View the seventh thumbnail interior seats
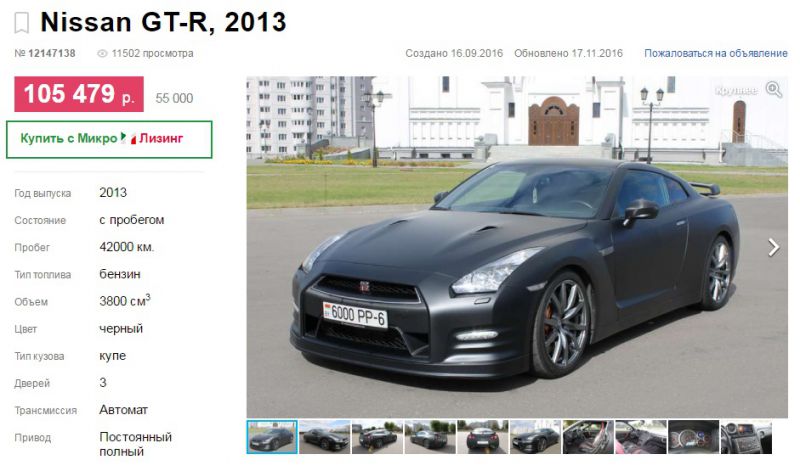The width and height of the screenshot is (800, 471). [x=588, y=437]
